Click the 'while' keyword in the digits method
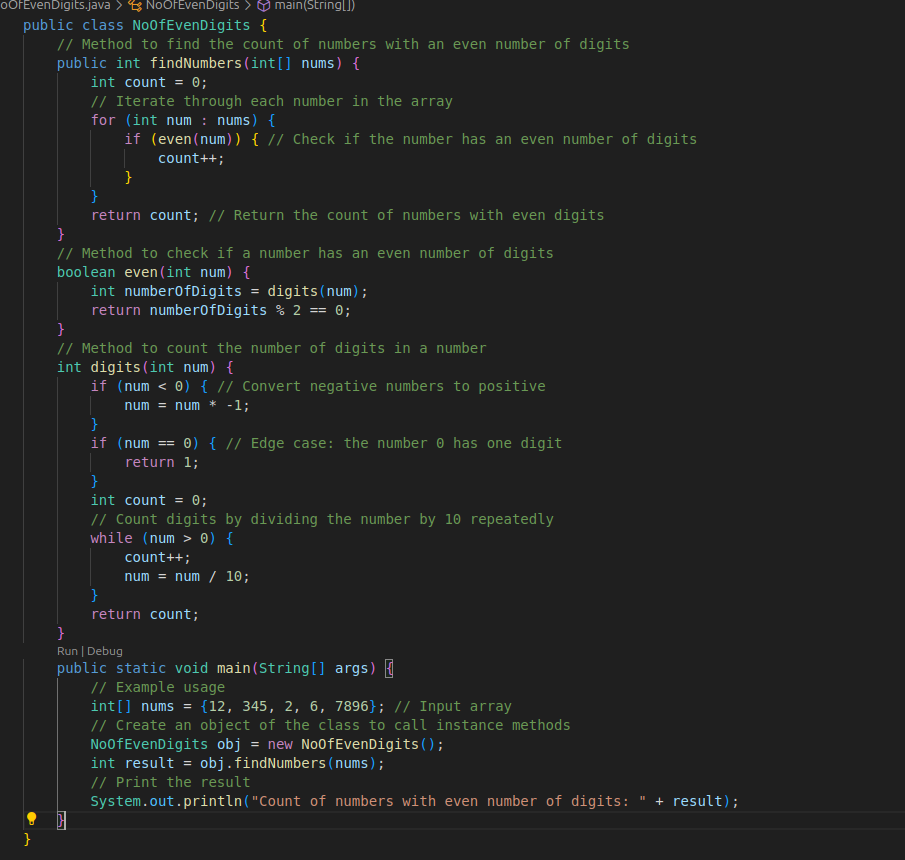The width and height of the screenshot is (905, 860). coord(111,538)
